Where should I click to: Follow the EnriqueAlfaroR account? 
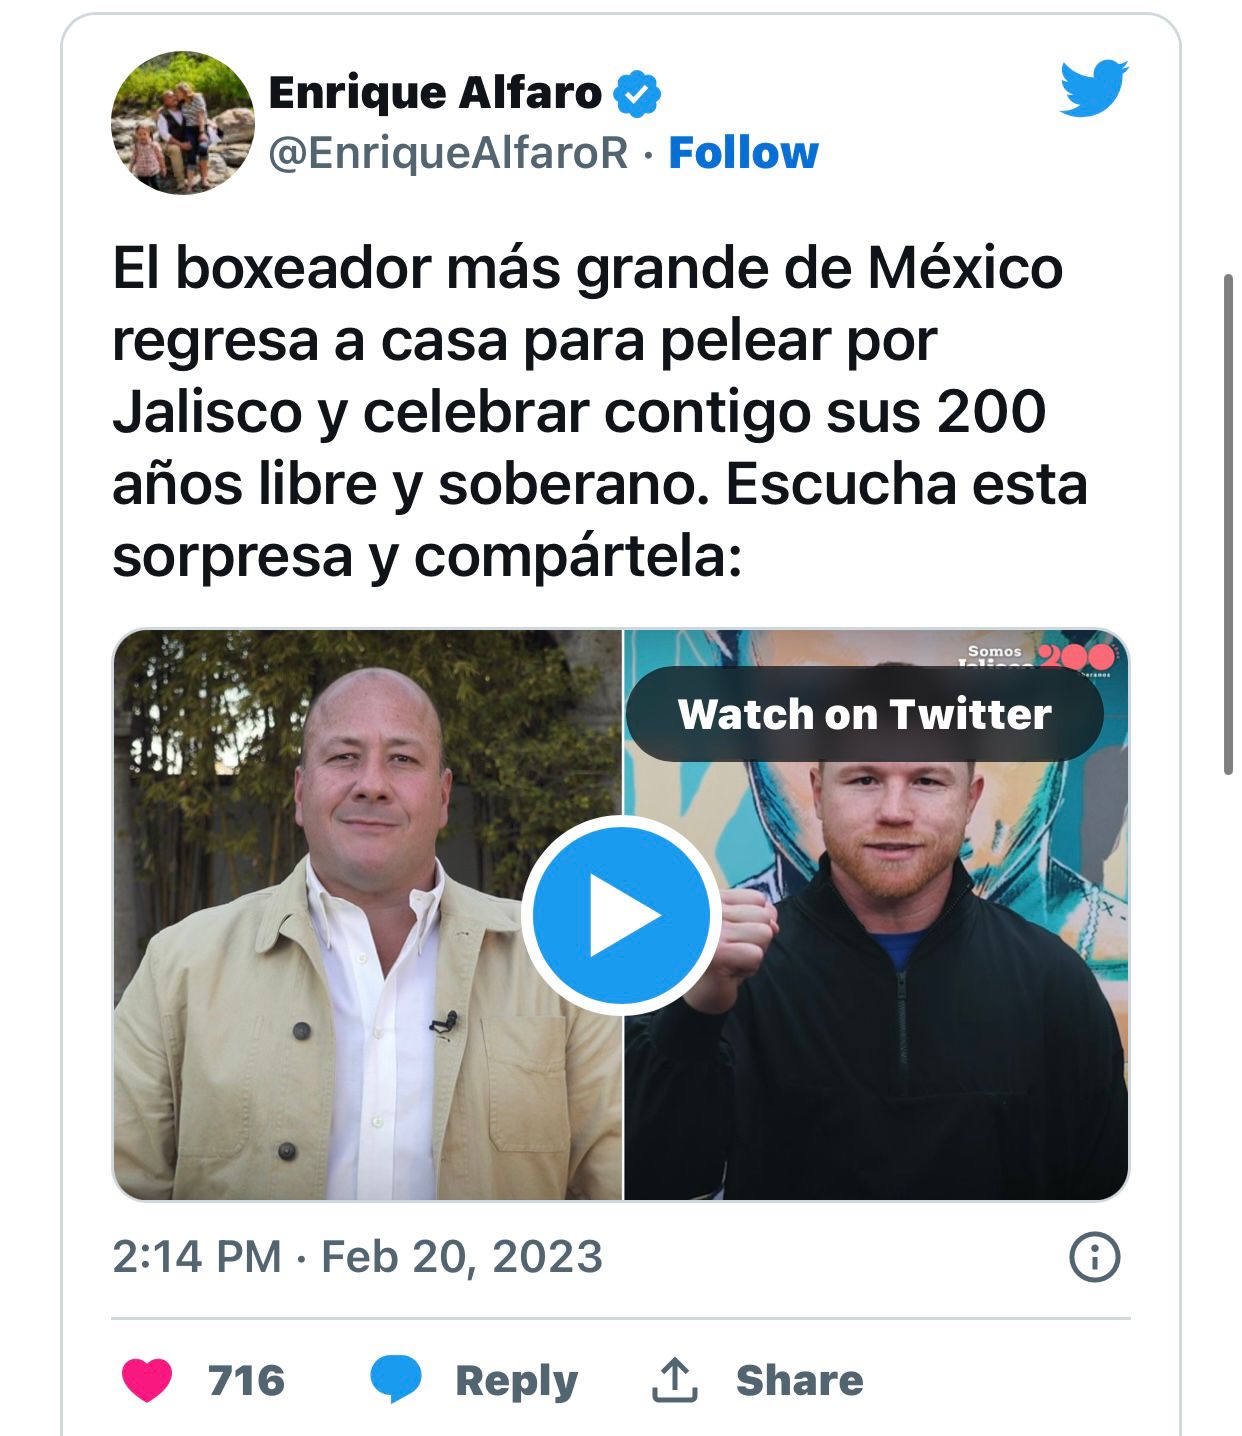point(743,153)
